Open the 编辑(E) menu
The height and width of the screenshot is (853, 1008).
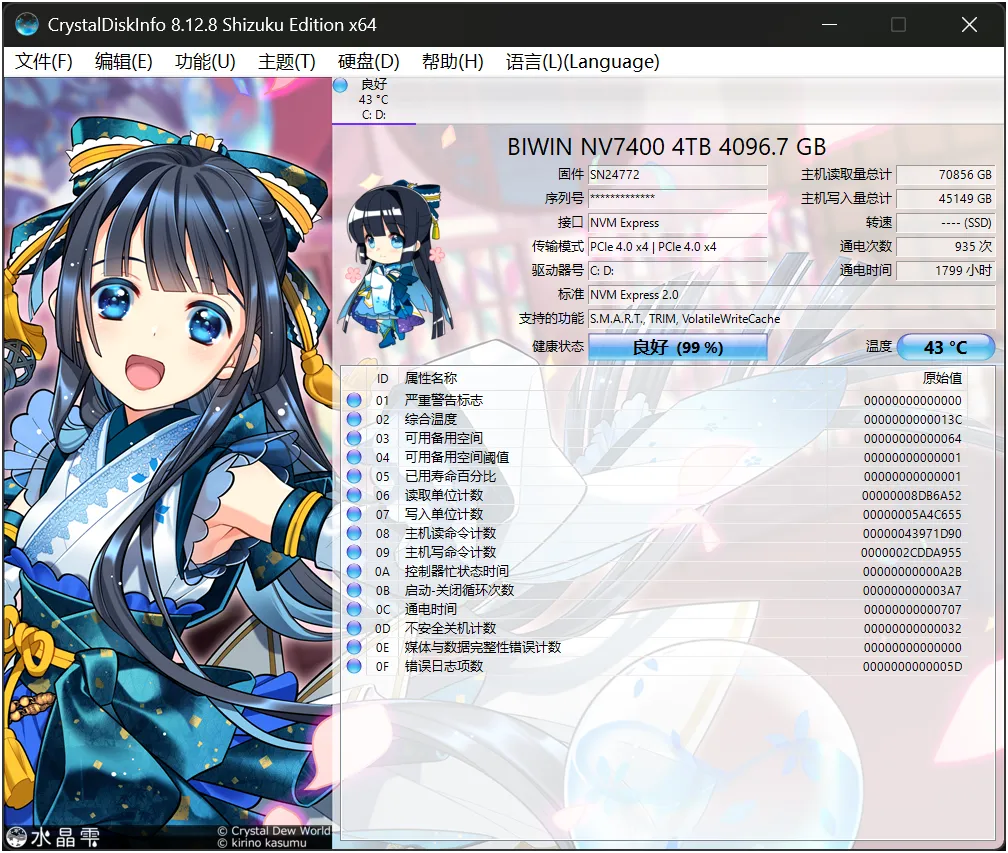coord(123,62)
